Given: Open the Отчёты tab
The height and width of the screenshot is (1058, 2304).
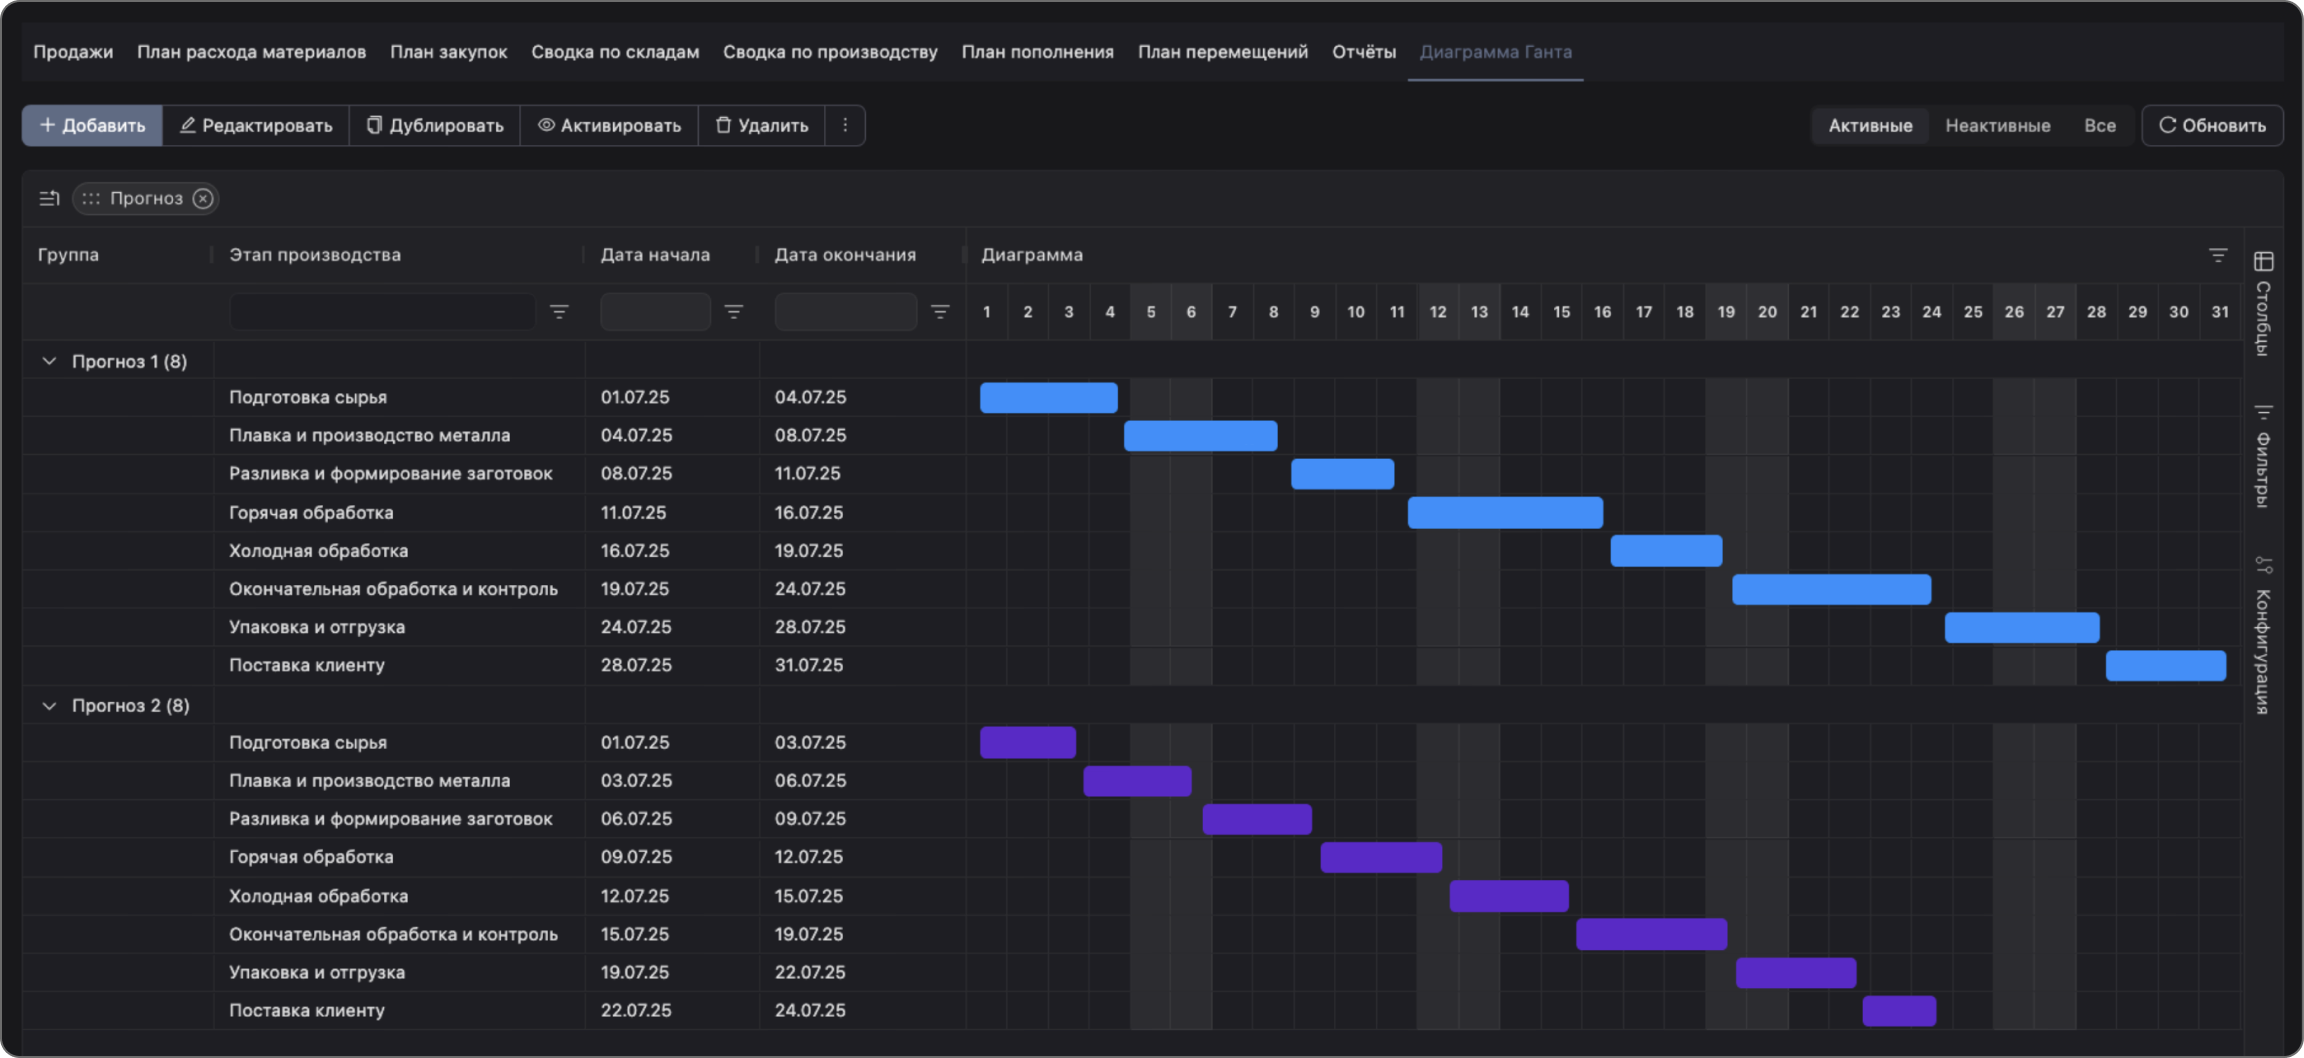Looking at the screenshot, I should [1363, 52].
